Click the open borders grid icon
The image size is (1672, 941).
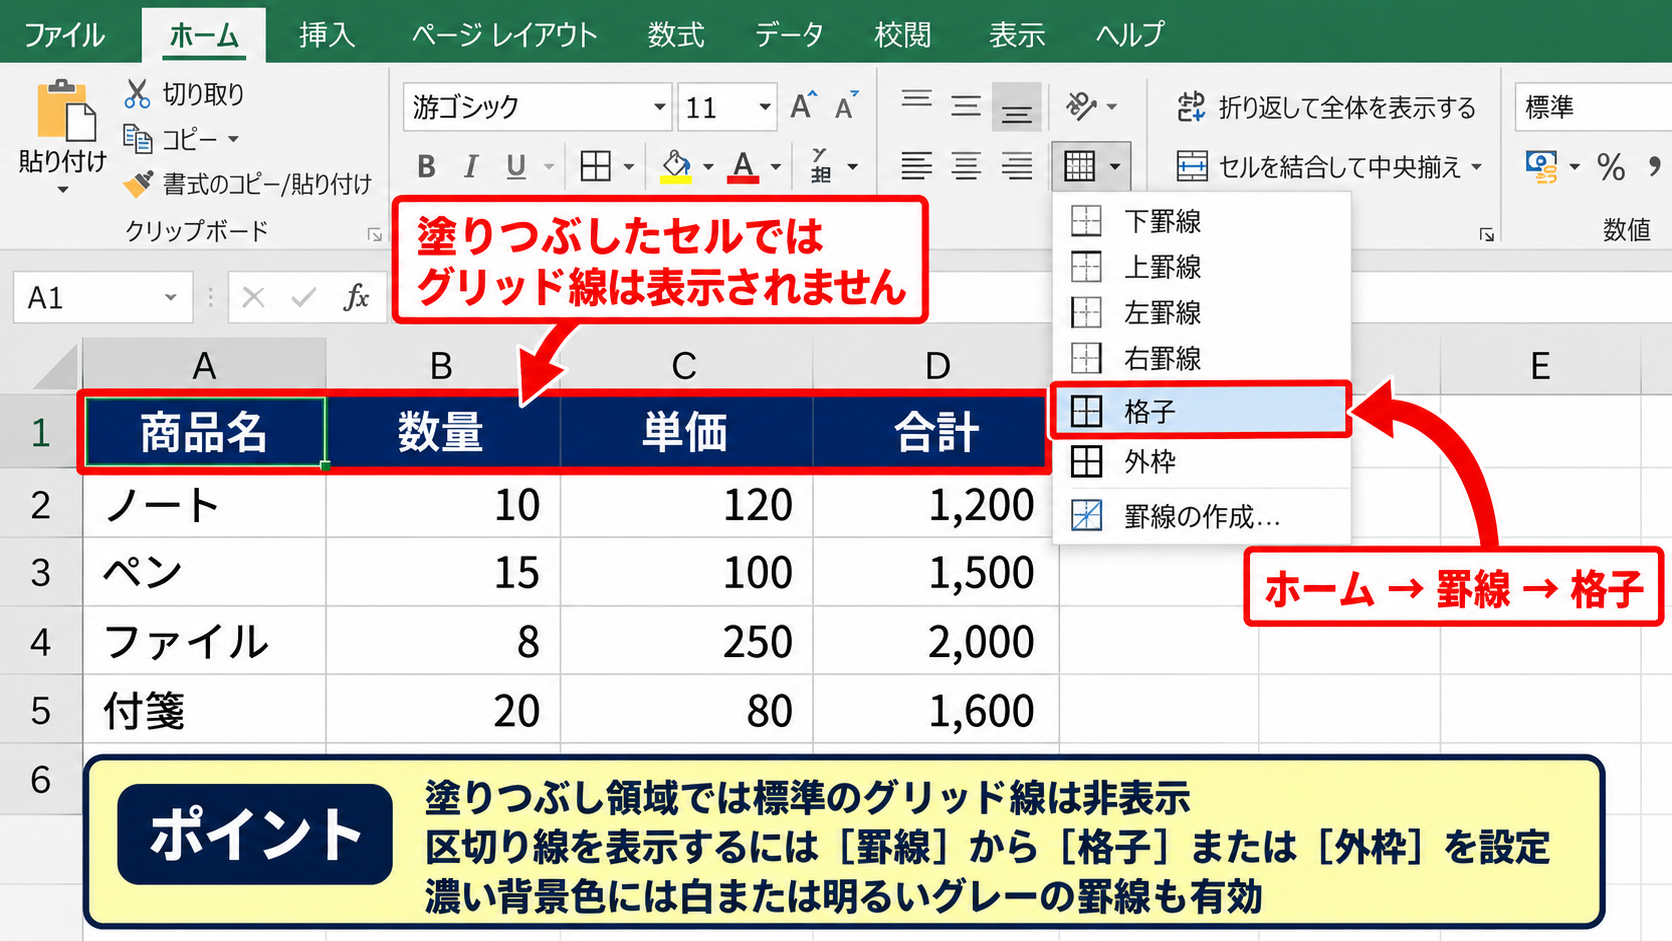1080,166
